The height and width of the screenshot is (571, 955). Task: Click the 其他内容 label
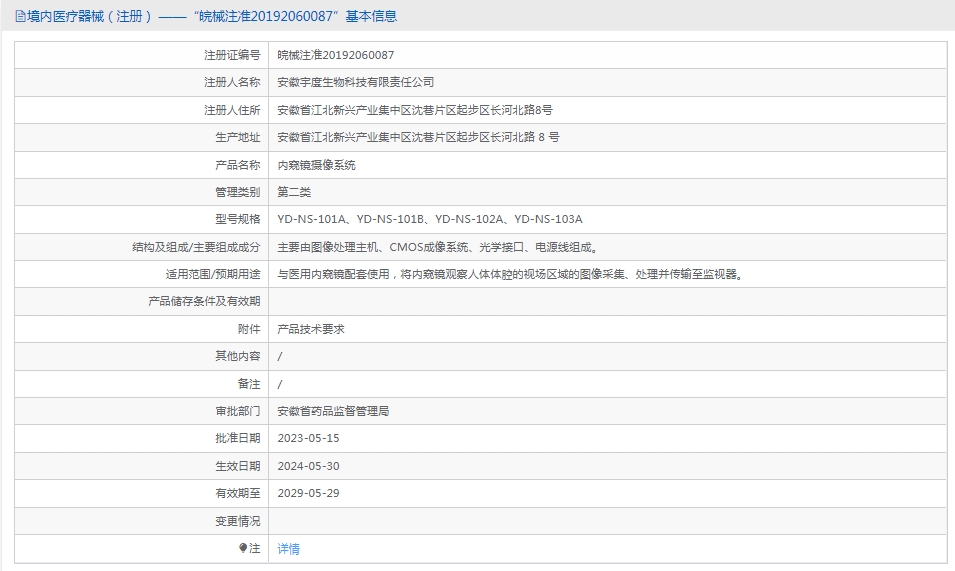238,356
